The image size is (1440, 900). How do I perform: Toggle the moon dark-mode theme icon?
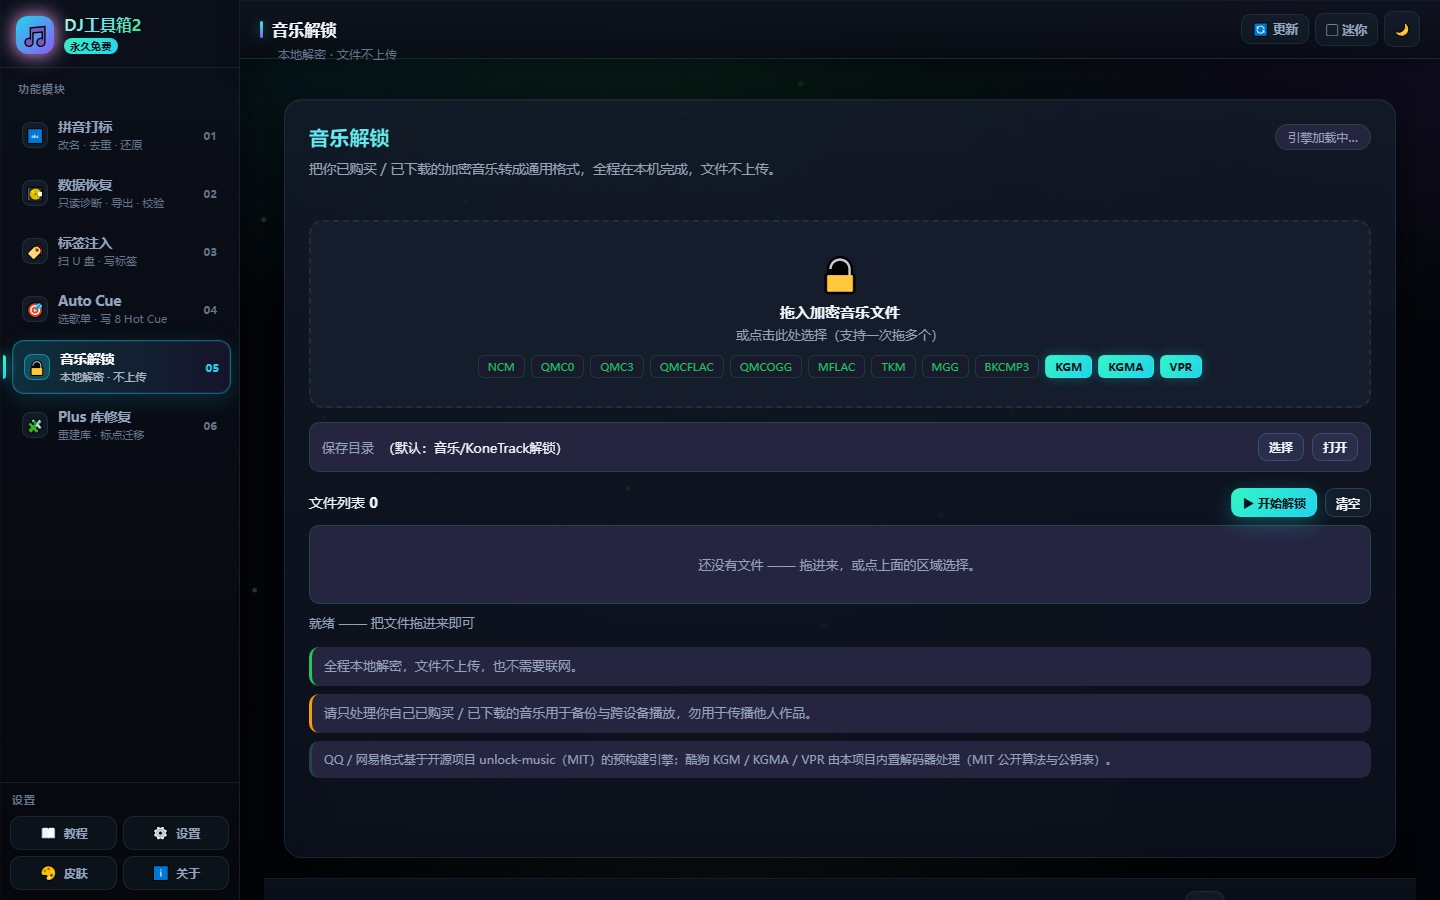tap(1402, 30)
